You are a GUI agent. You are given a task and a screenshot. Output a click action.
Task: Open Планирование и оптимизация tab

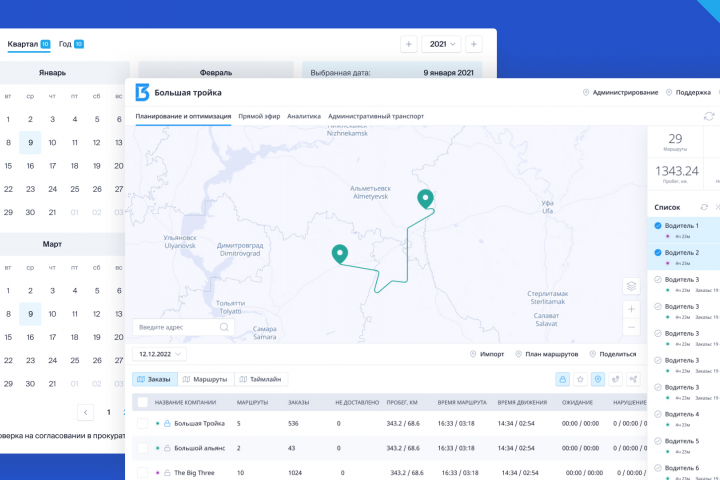tap(183, 116)
